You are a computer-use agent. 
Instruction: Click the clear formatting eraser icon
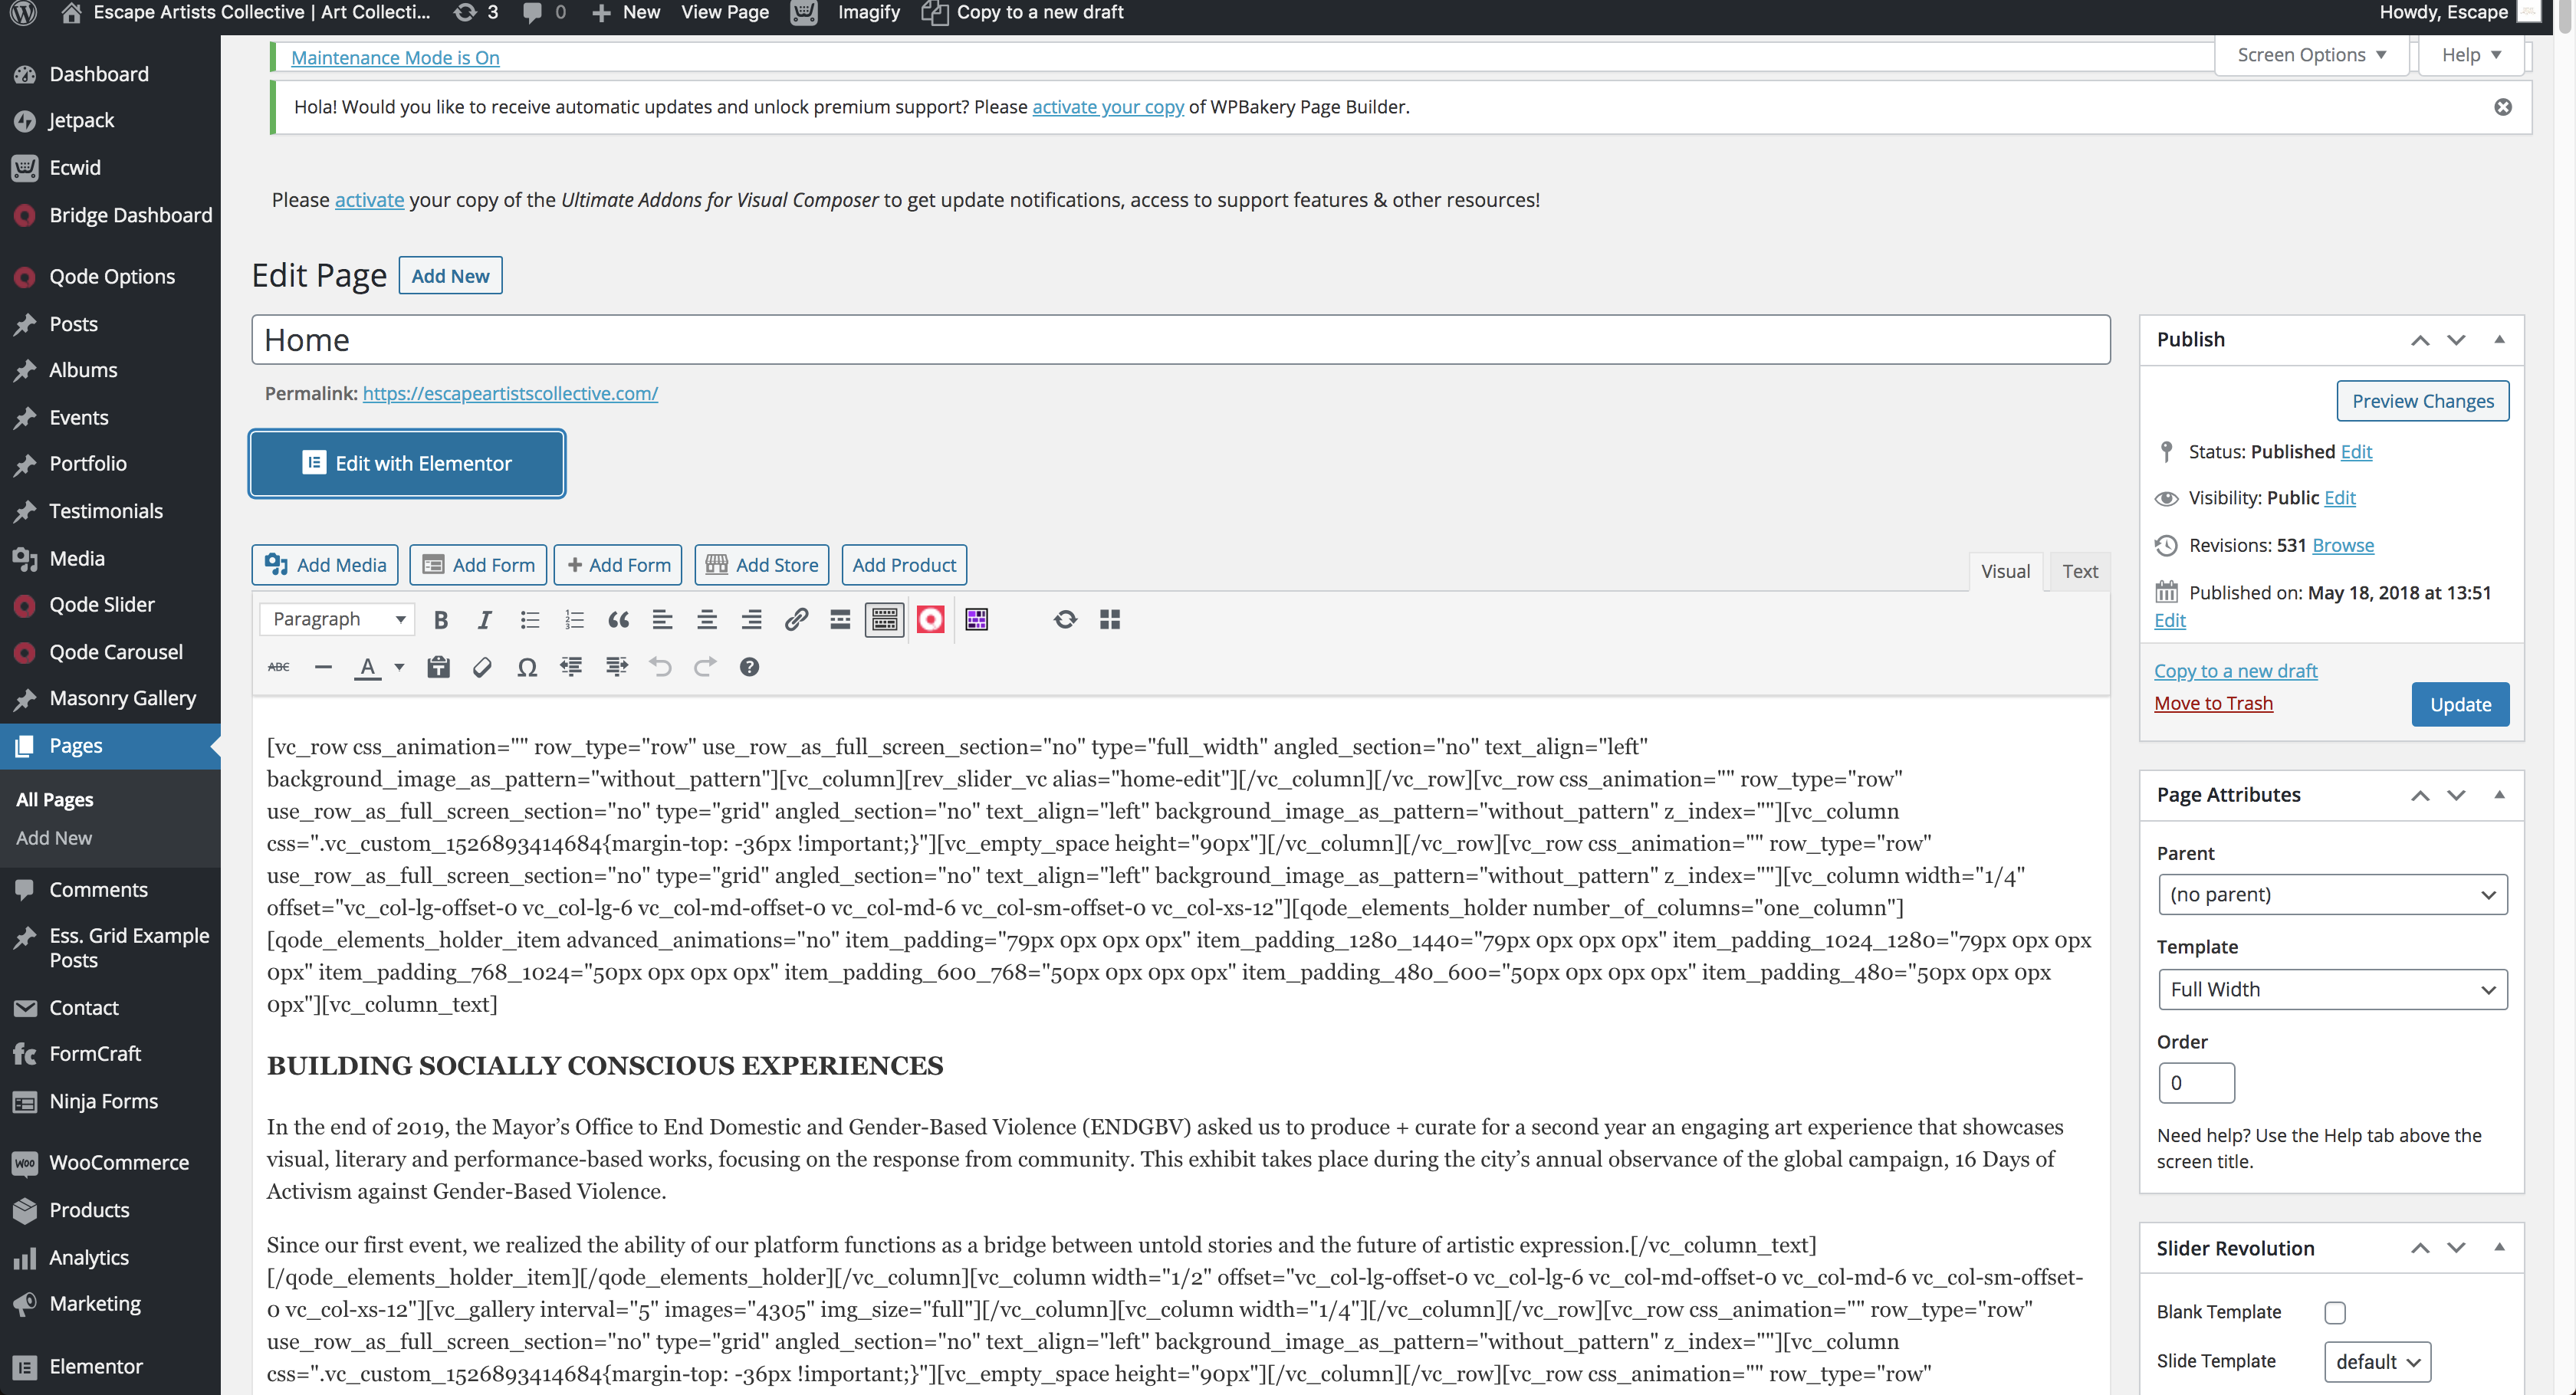[x=482, y=667]
